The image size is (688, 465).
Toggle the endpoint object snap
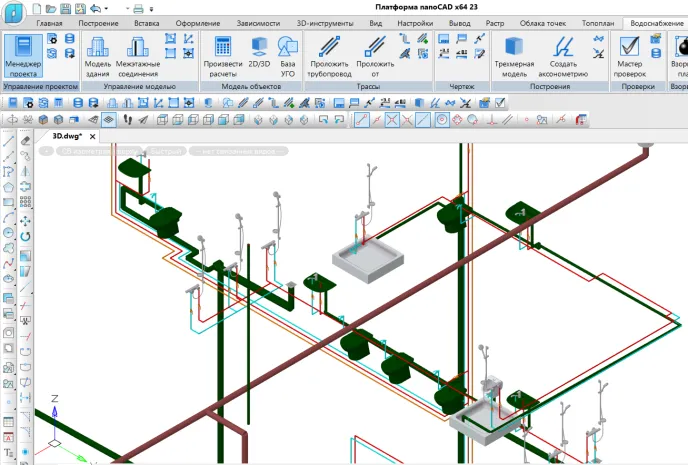[363, 120]
